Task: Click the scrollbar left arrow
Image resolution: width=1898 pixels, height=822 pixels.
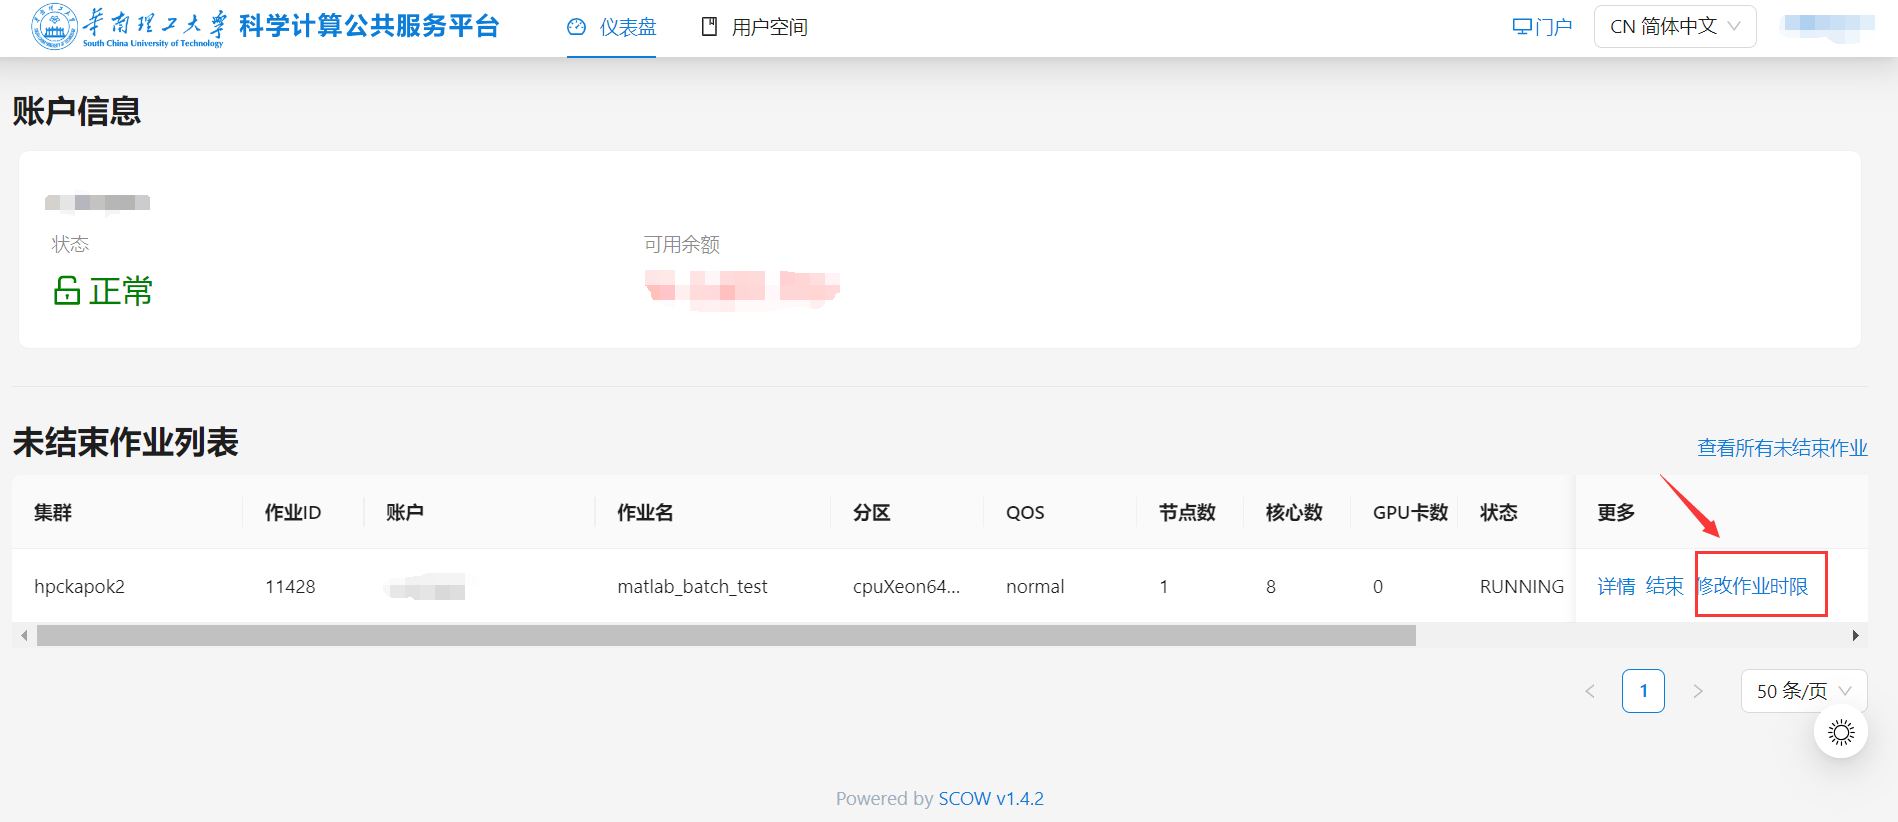Action: pyautogui.click(x=24, y=636)
